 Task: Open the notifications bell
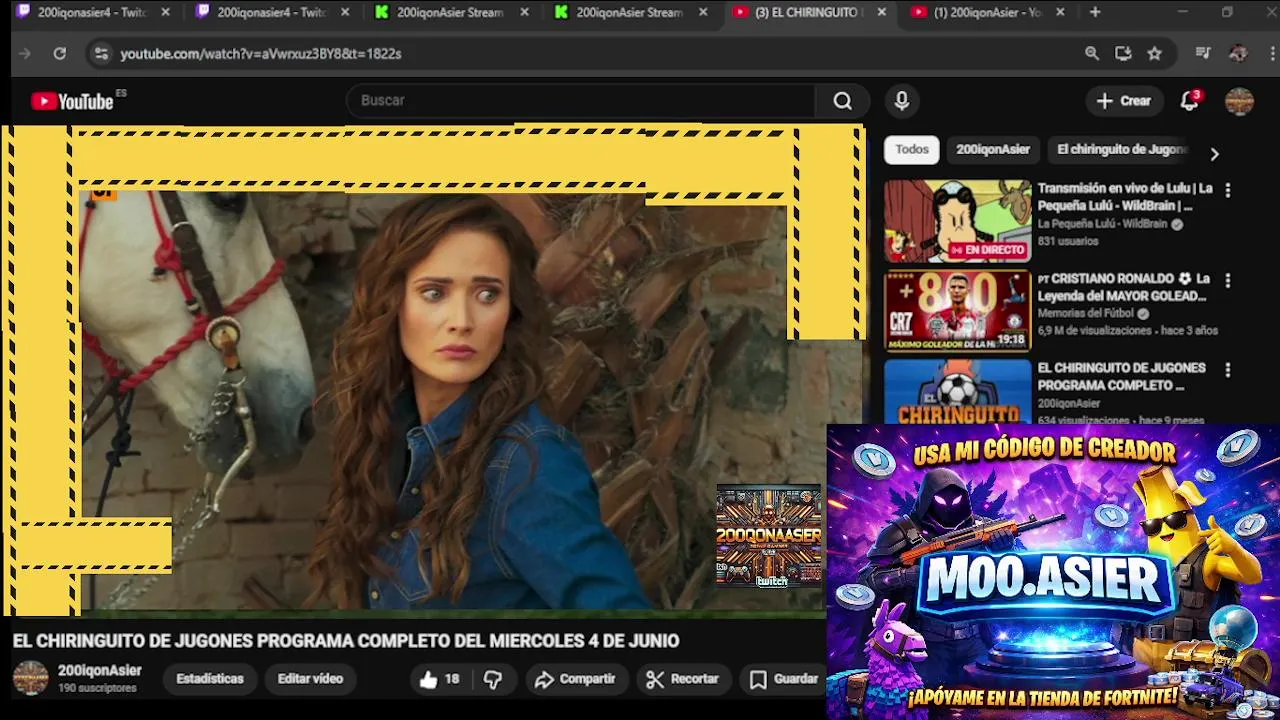pyautogui.click(x=1190, y=101)
